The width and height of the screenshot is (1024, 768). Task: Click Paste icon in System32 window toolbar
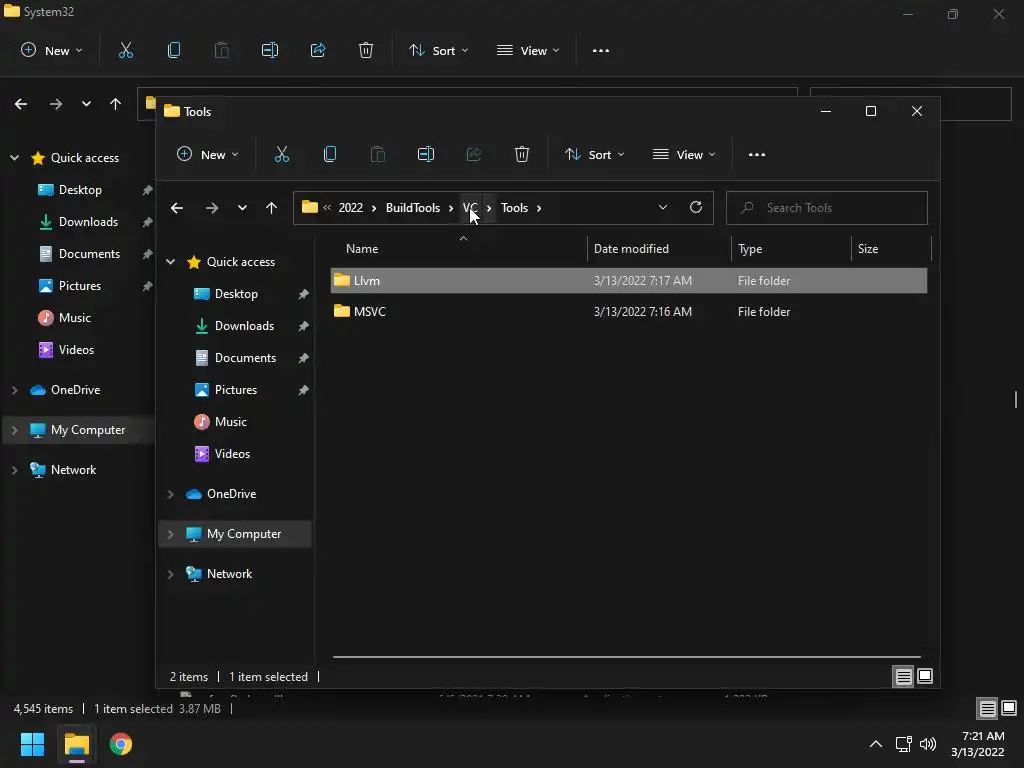tap(222, 50)
